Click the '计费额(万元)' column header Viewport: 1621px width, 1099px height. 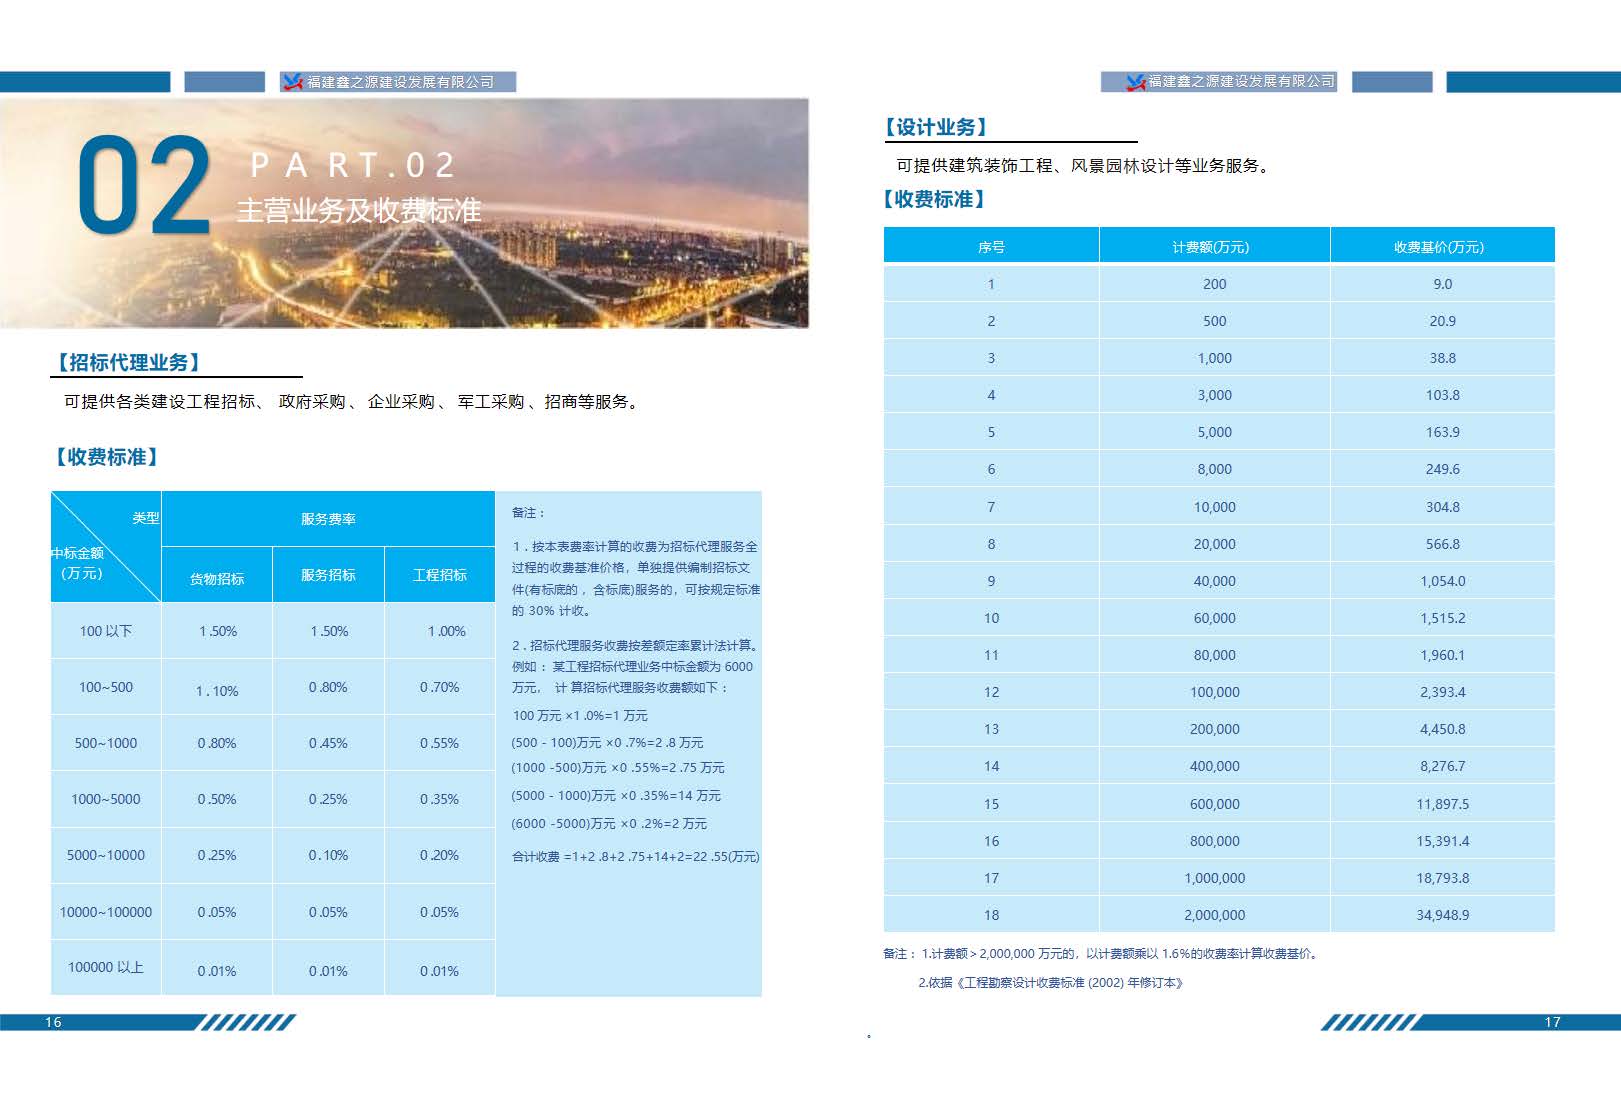coord(1214,247)
